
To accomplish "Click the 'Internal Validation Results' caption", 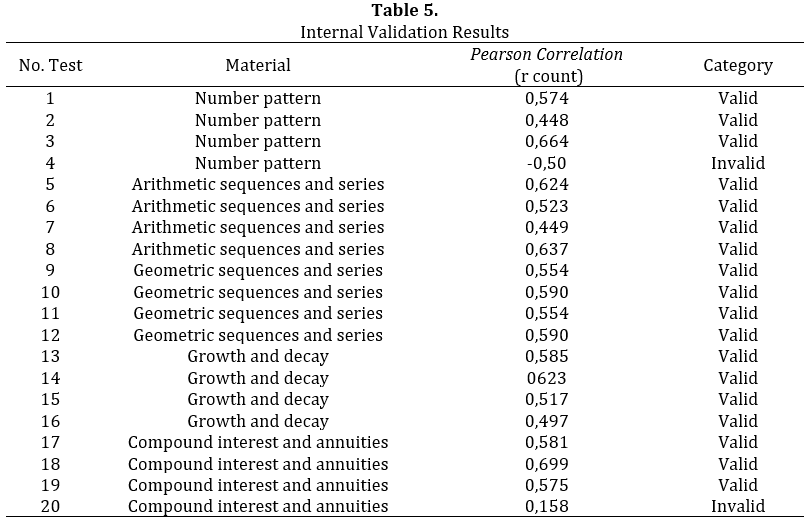I will click(x=404, y=32).
